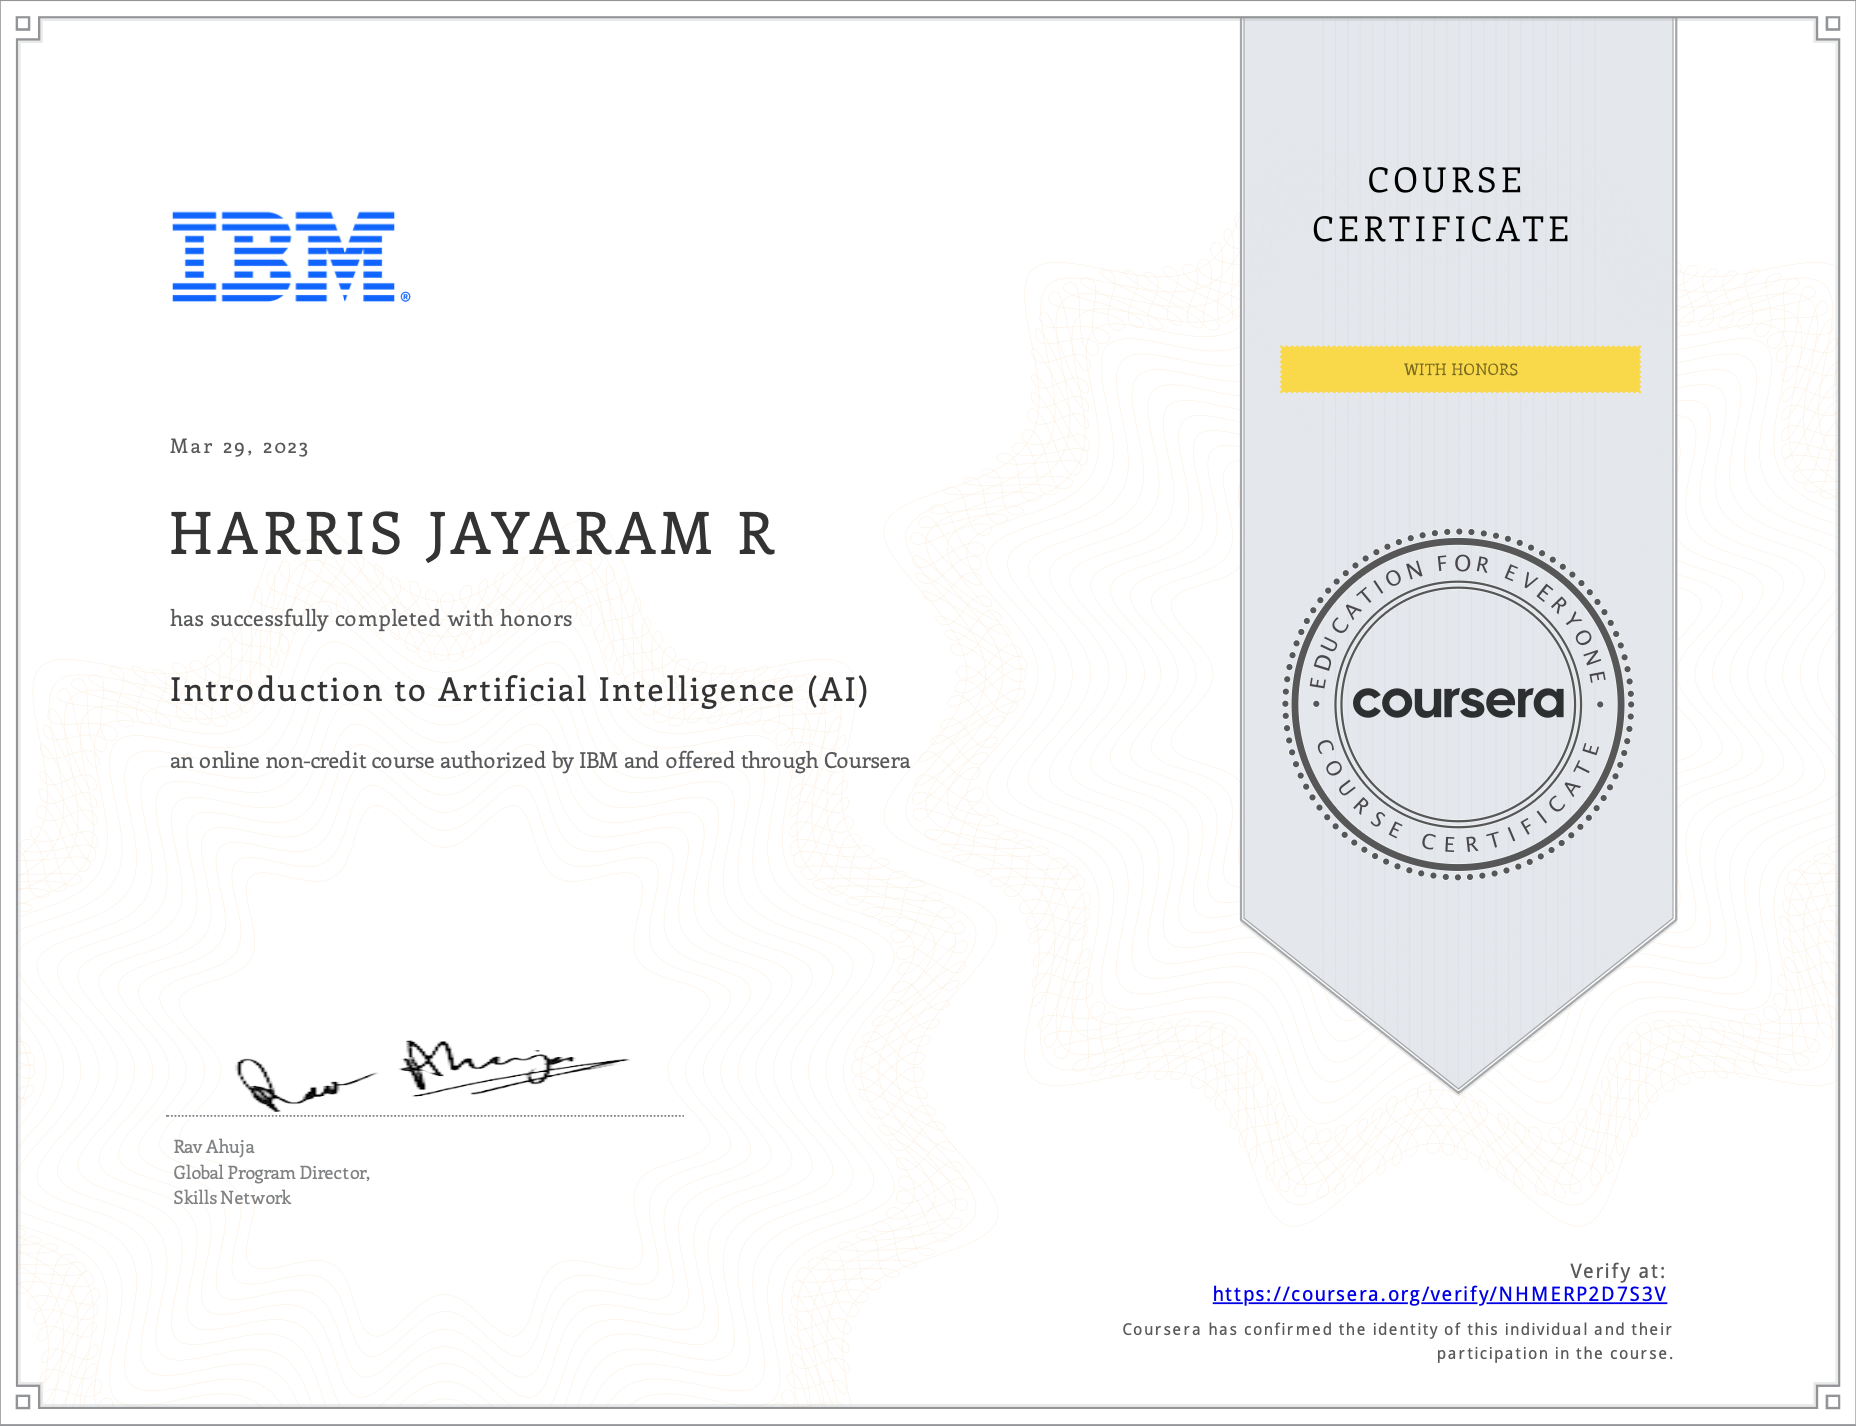The width and height of the screenshot is (1856, 1426).
Task: Click the COURSE CERTIFICATE heading
Action: tap(1441, 205)
